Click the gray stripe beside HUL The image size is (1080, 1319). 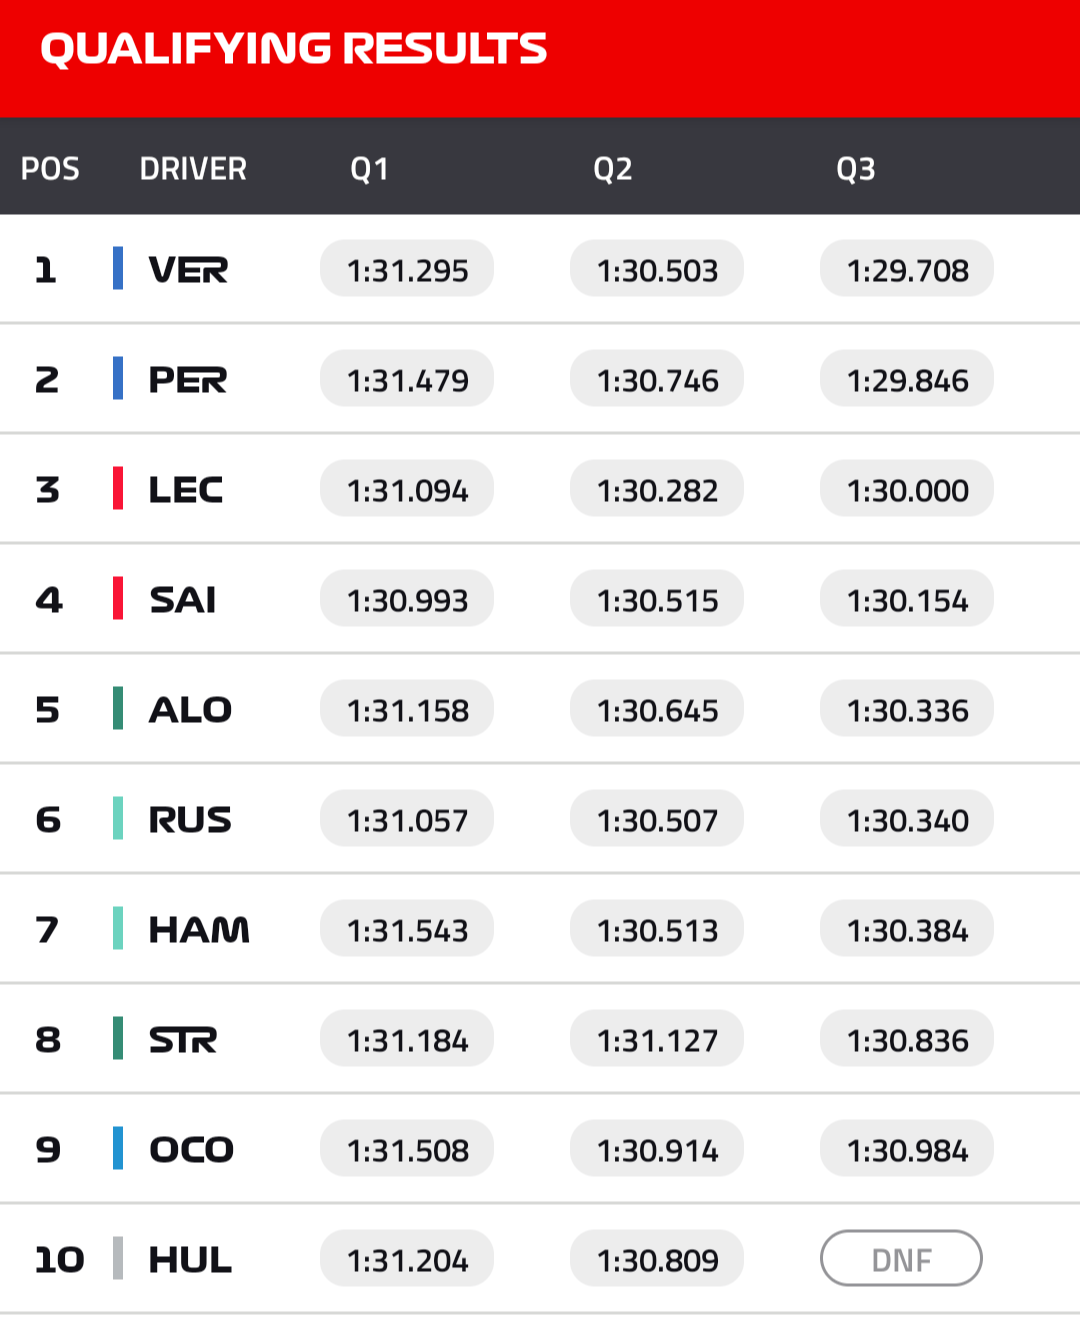[x=118, y=1259]
